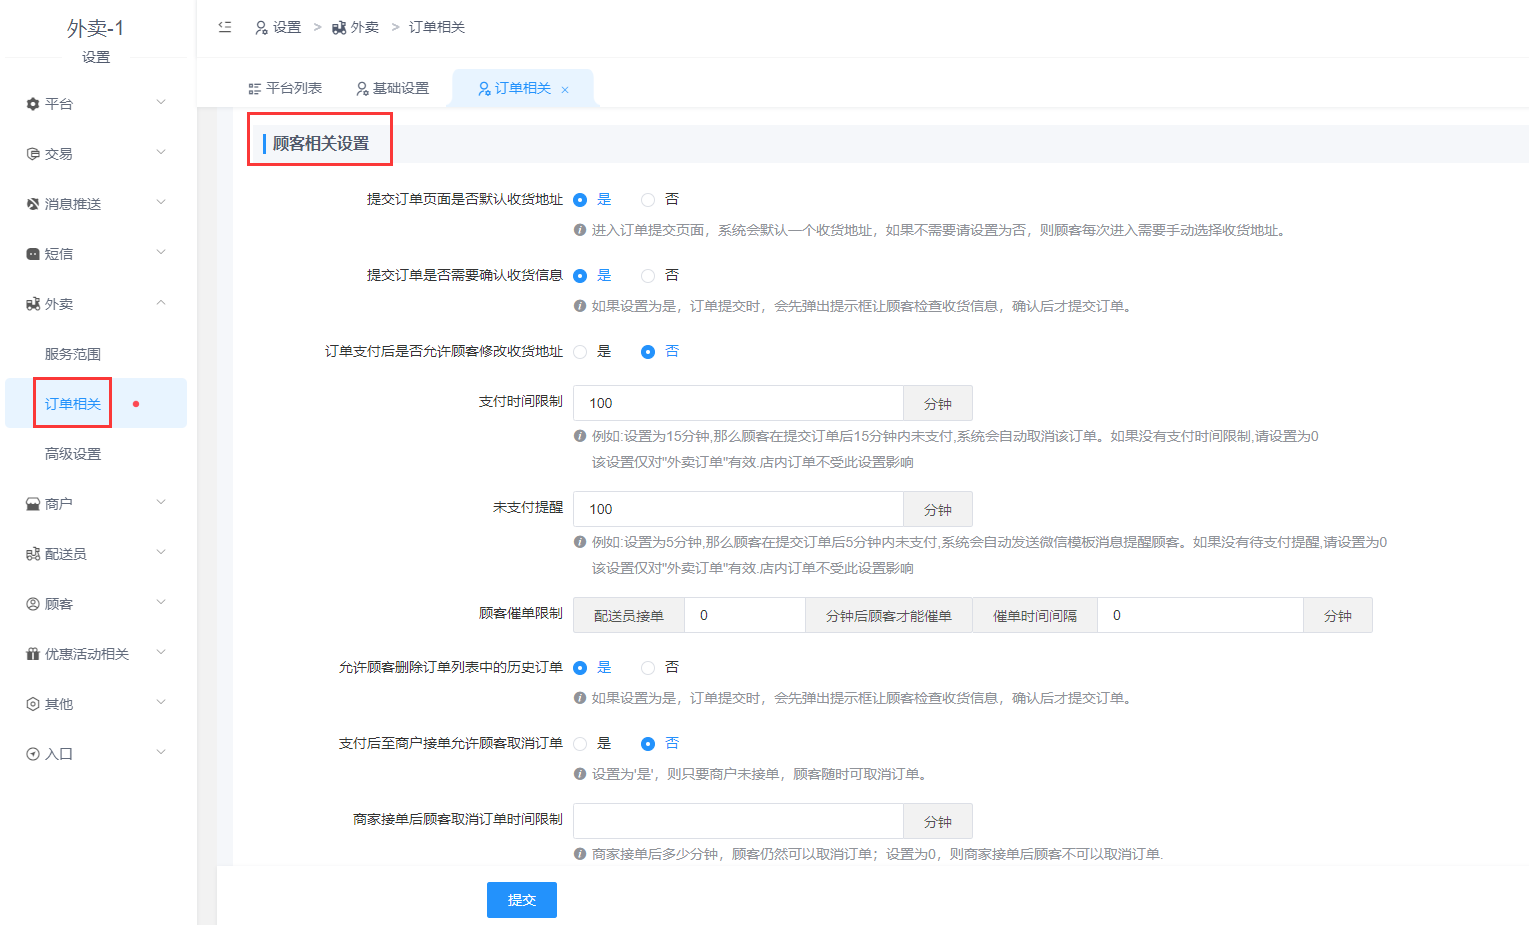Click the 提交 submit button
The height and width of the screenshot is (925, 1529).
click(522, 900)
